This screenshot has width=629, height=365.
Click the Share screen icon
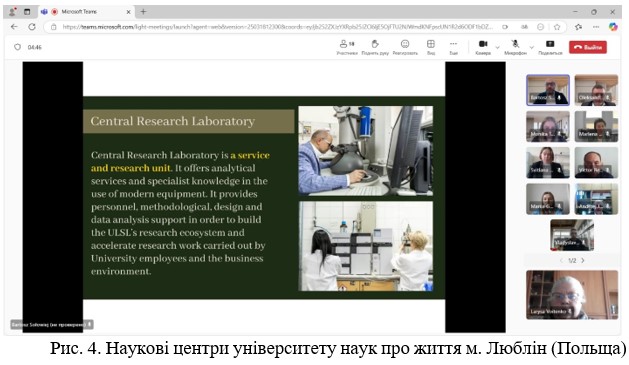pyautogui.click(x=550, y=44)
